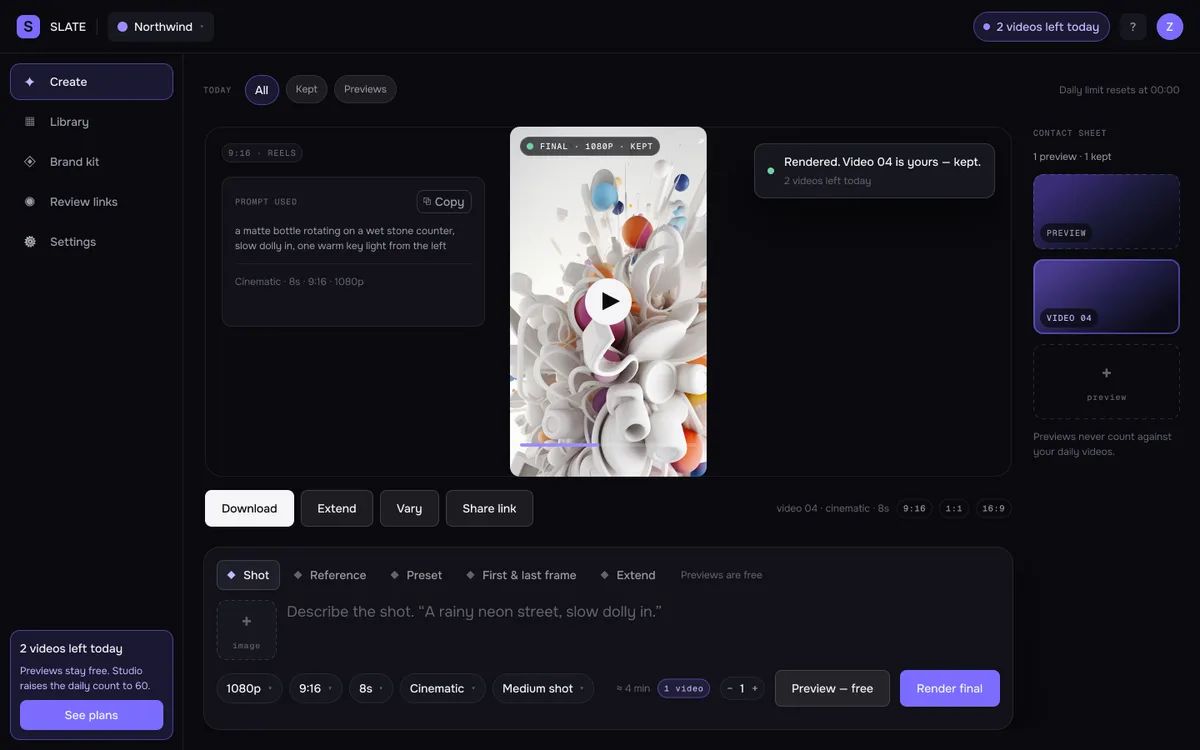The height and width of the screenshot is (750, 1200).
Task: Click the Share link button
Action: (489, 508)
